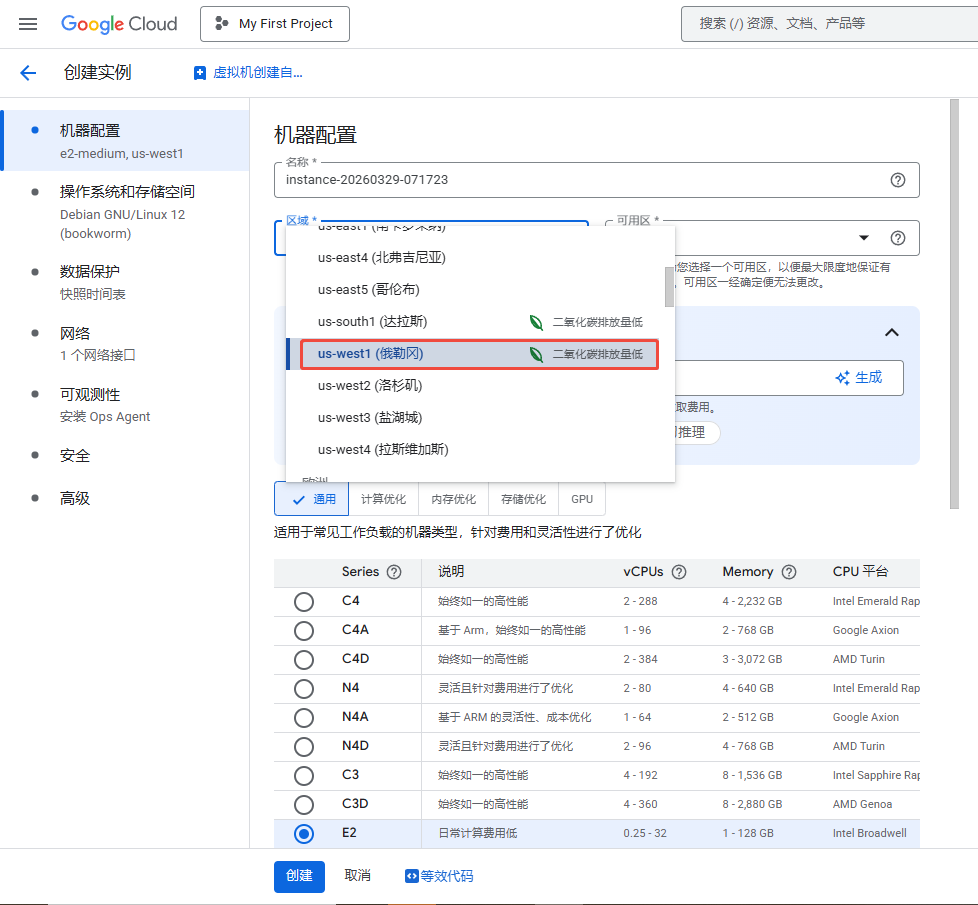The height and width of the screenshot is (905, 978).
Task: Click the search resources input field
Action: coord(830,24)
